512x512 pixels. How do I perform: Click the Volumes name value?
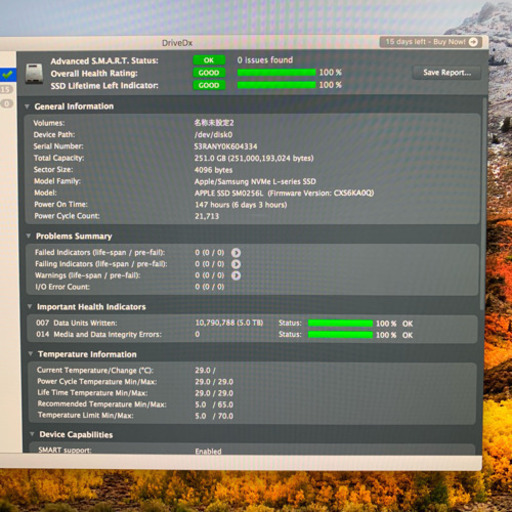[214, 123]
